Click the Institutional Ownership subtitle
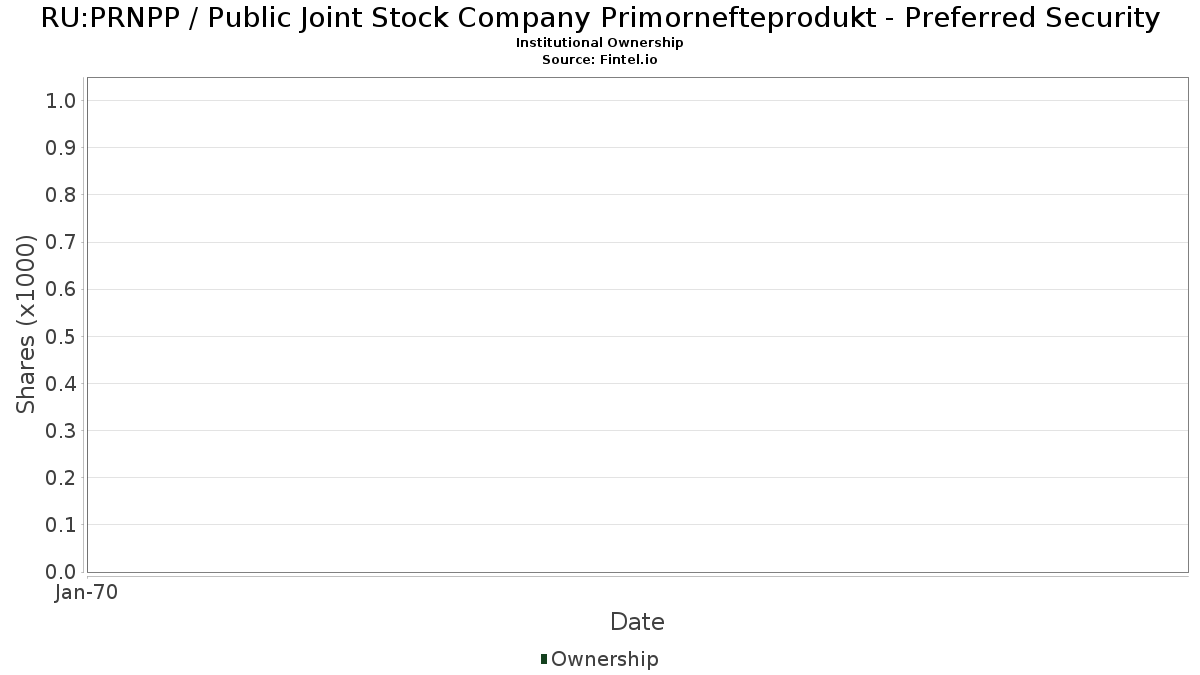The height and width of the screenshot is (675, 1200). coord(600,43)
